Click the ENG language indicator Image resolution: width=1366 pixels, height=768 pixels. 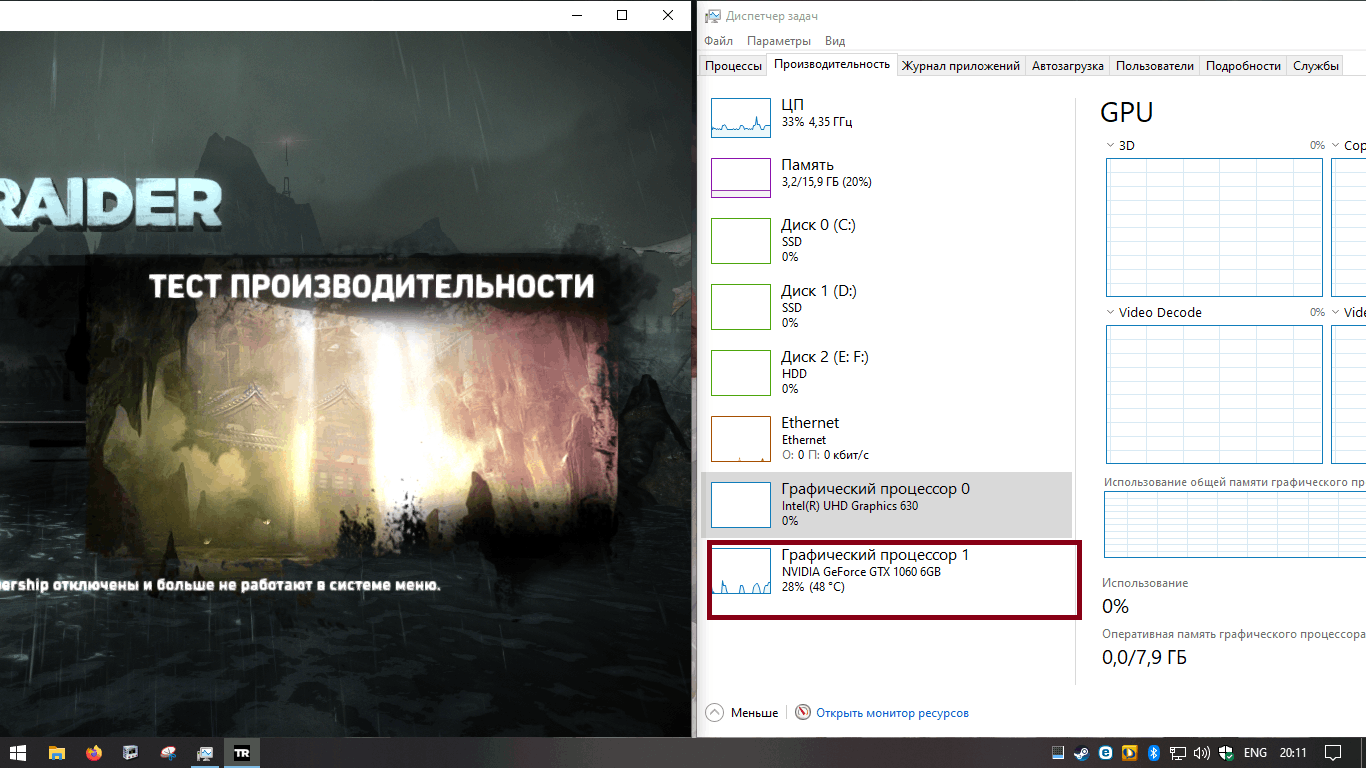pyautogui.click(x=1255, y=752)
